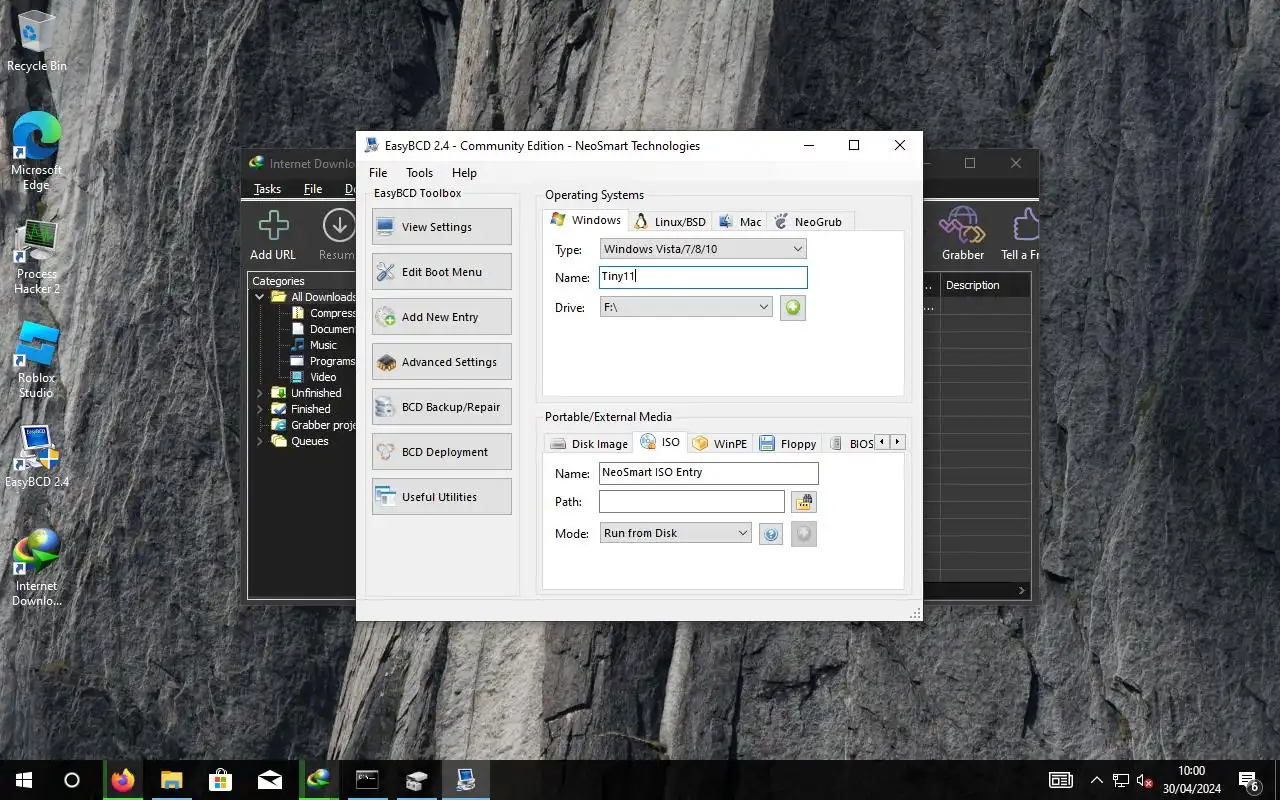Open Mail app from the taskbar
Screen dimensions: 1280x800
pos(269,780)
